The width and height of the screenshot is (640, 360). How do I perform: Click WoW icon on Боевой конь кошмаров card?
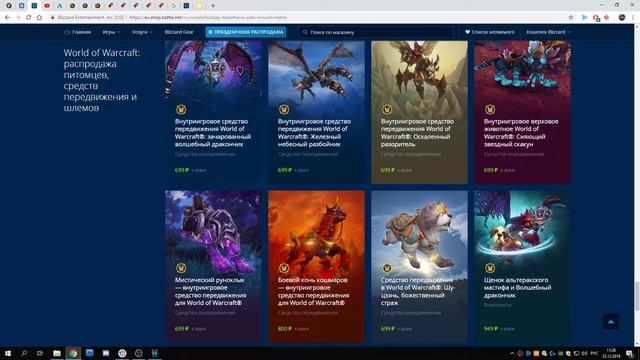coord(284,268)
